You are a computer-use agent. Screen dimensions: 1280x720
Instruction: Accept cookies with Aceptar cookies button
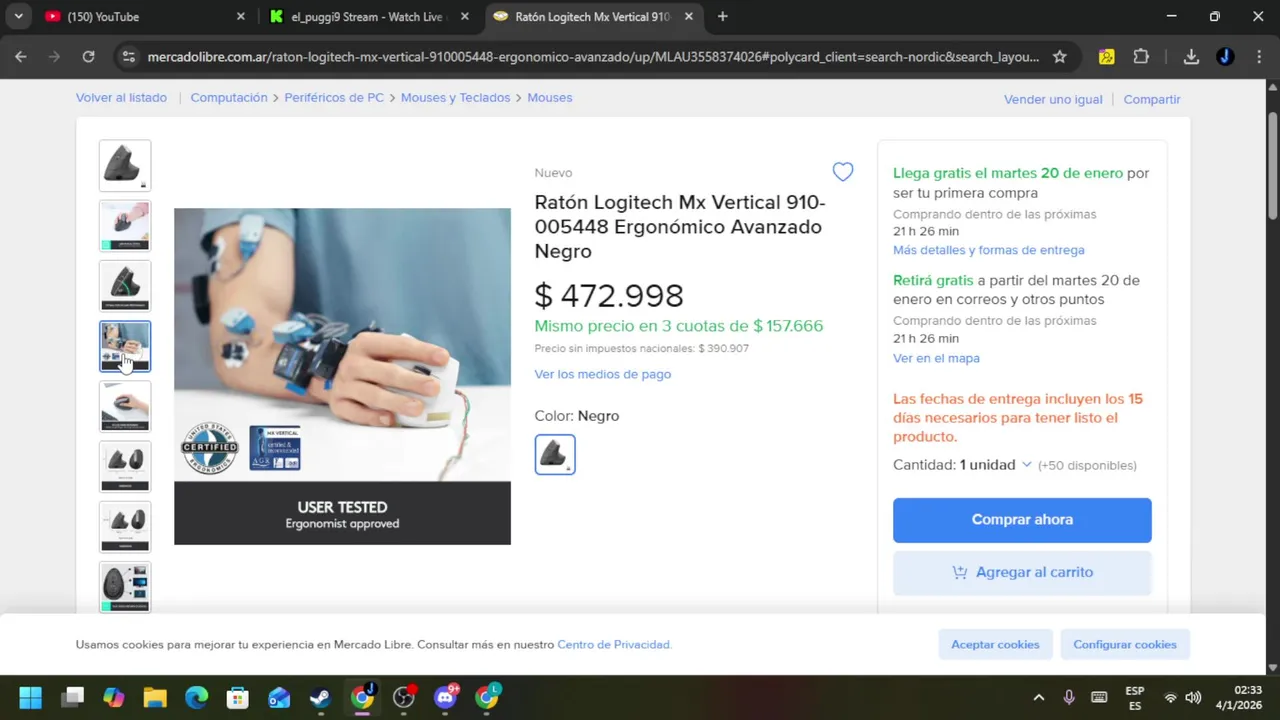click(x=995, y=644)
